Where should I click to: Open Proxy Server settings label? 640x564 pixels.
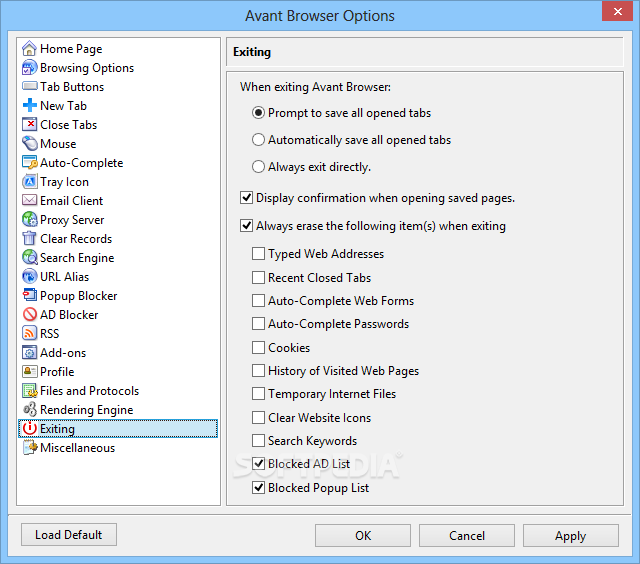(72, 220)
